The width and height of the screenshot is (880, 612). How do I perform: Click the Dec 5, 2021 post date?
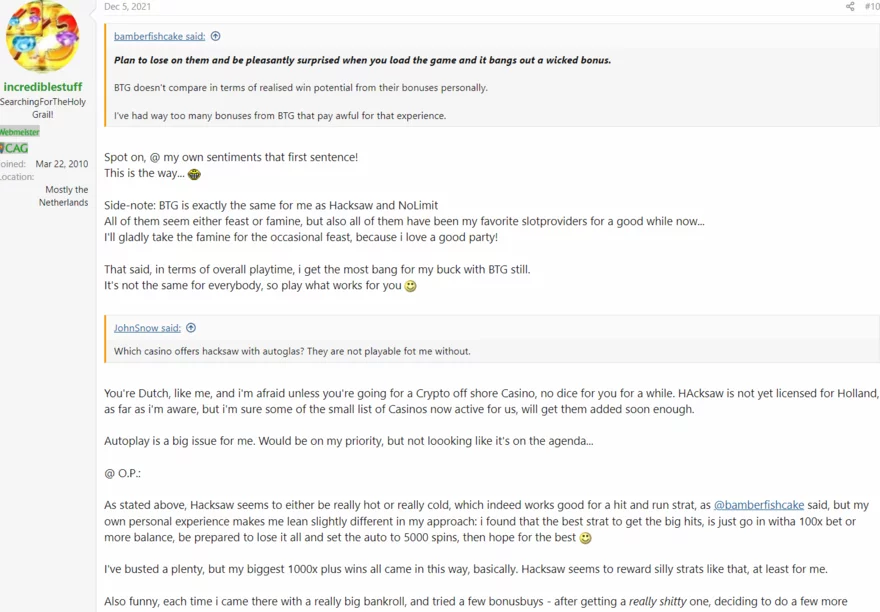pos(127,7)
